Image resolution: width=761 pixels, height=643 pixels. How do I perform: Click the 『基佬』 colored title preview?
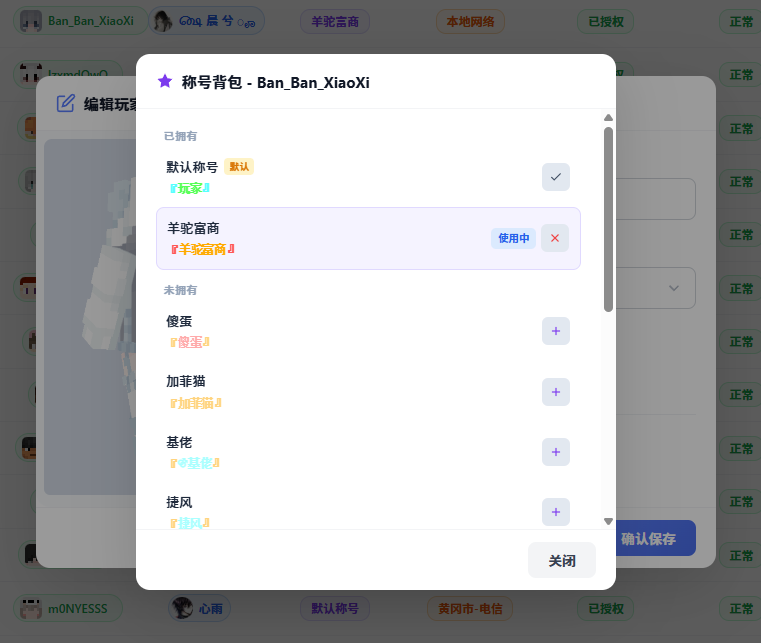[x=195, y=463]
